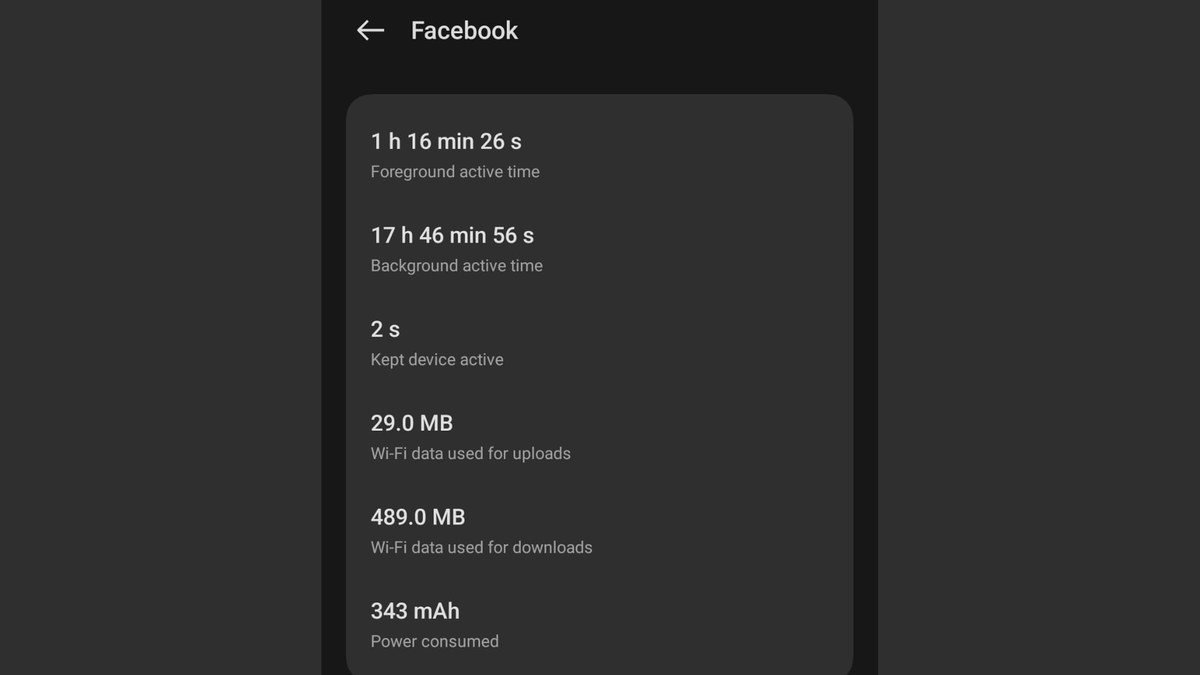The image size is (1200, 675).
Task: Tap the Background active time label text
Action: pos(456,265)
